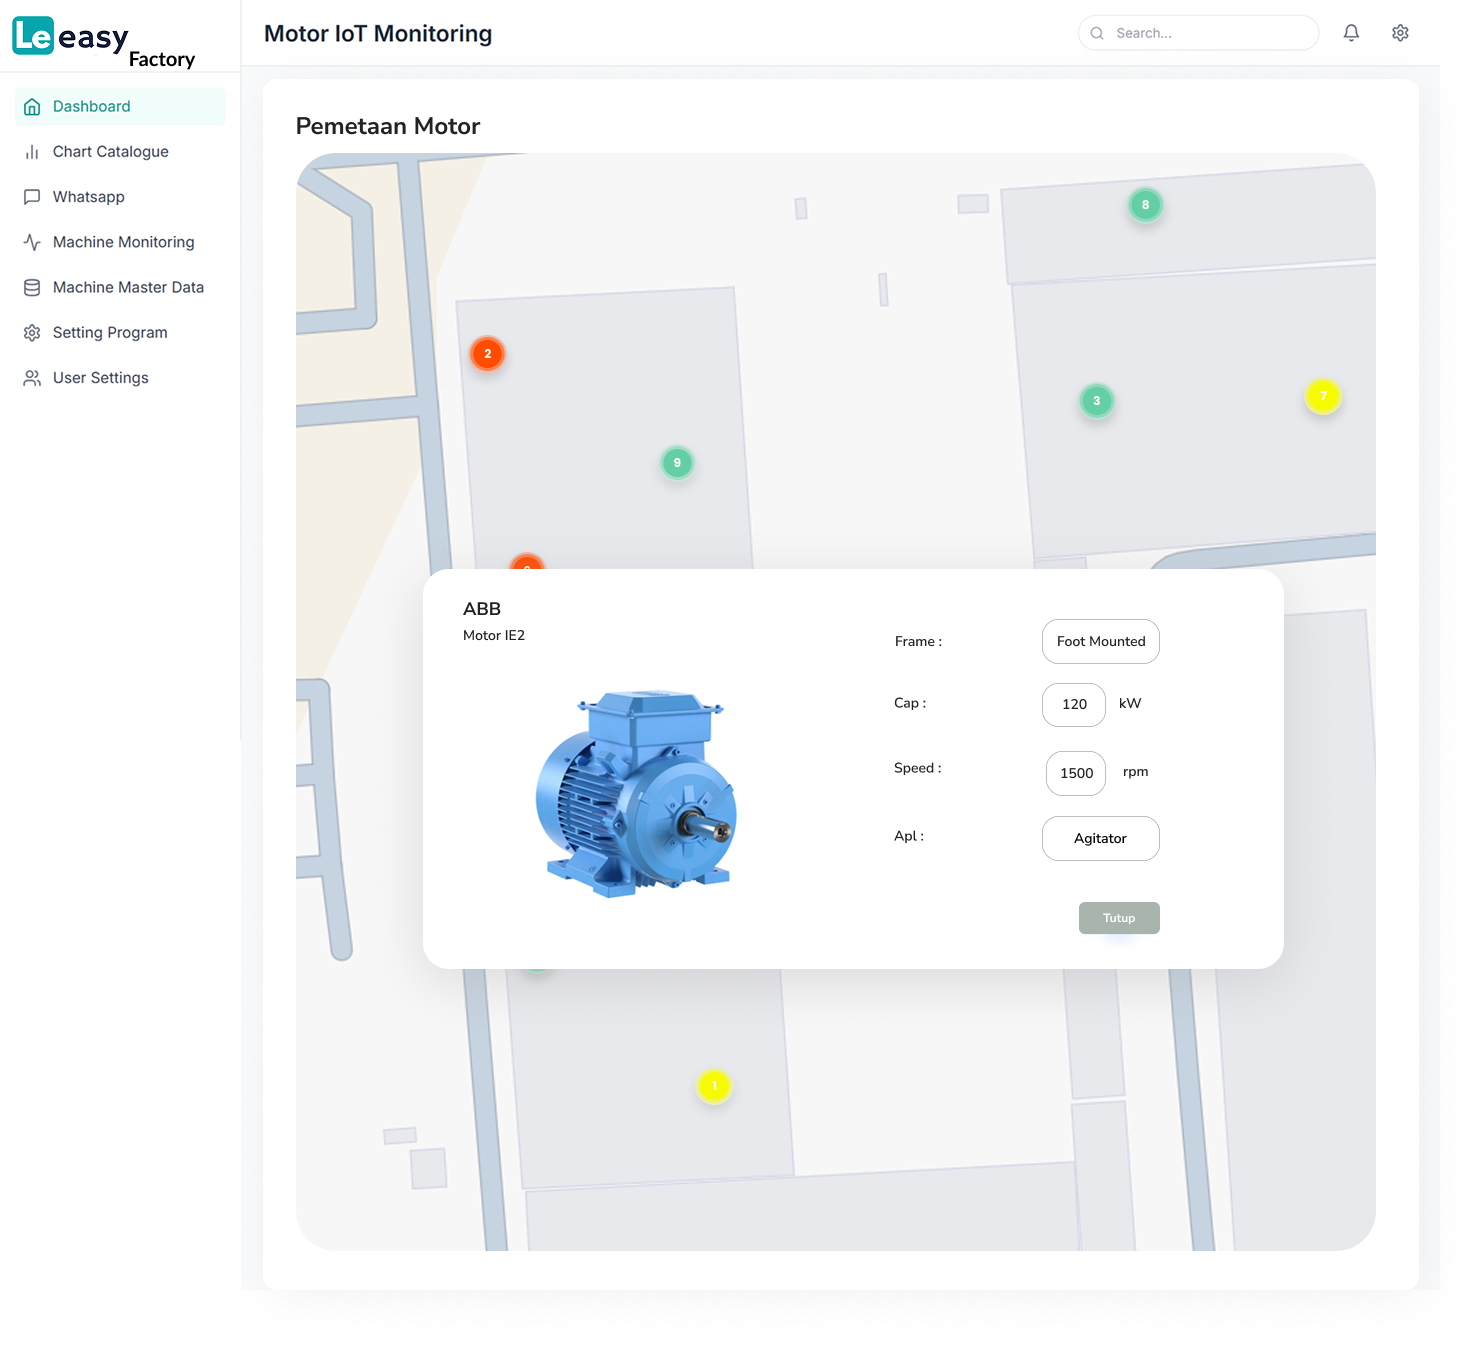Viewport: 1479px width, 1350px height.
Task: Go to User Settings
Action: coord(100,378)
